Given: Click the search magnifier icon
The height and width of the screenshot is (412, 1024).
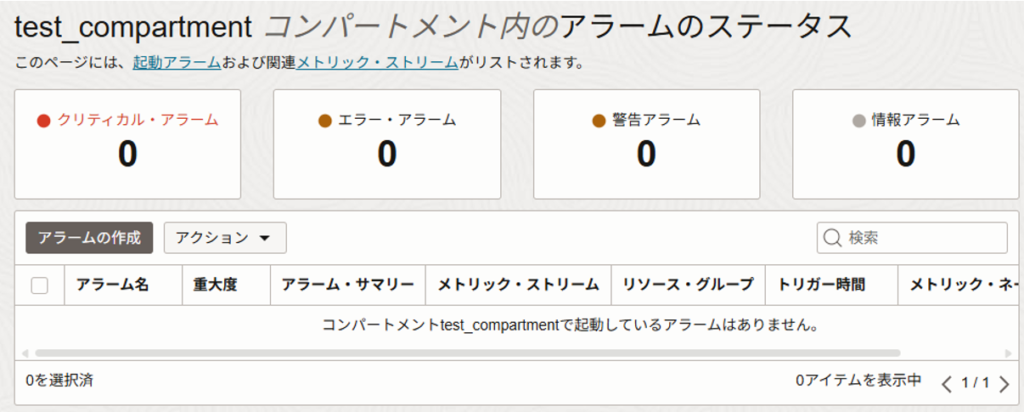Looking at the screenshot, I should 833,238.
